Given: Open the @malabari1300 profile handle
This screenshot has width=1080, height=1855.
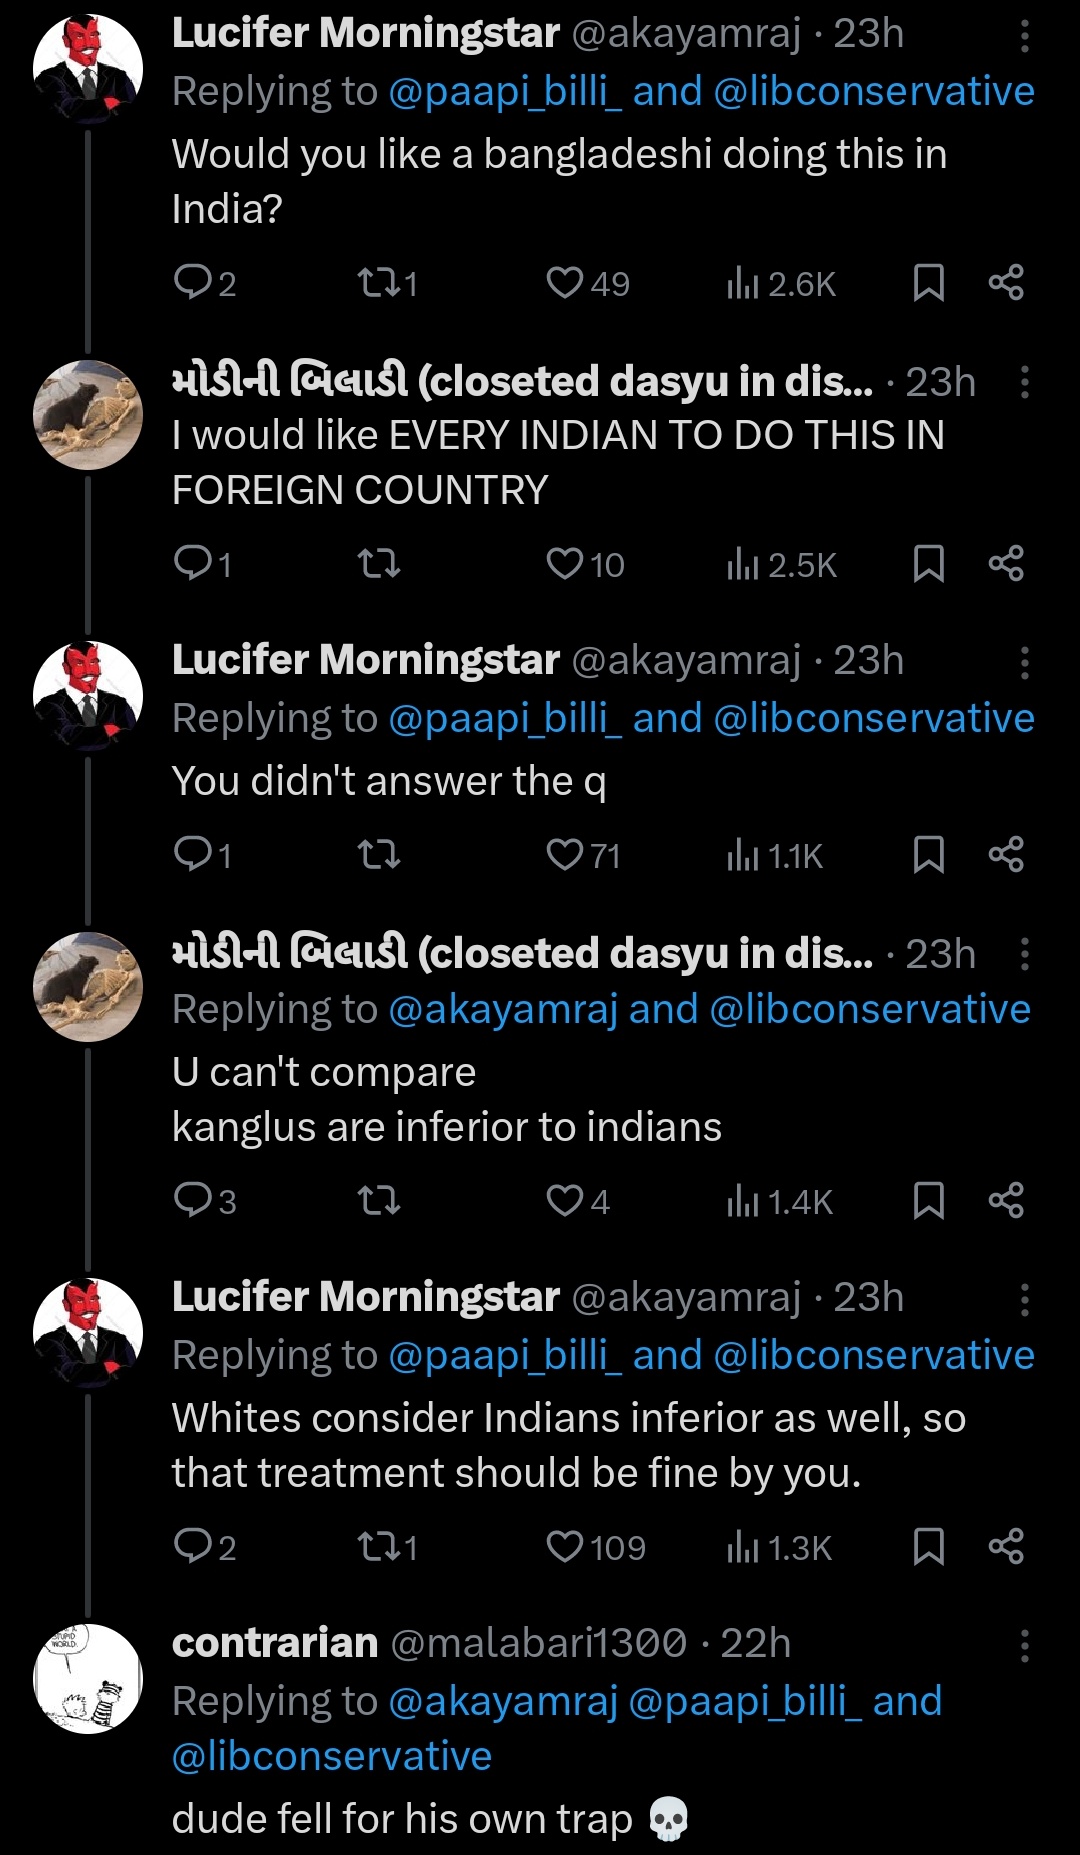Looking at the screenshot, I should coord(538,1643).
